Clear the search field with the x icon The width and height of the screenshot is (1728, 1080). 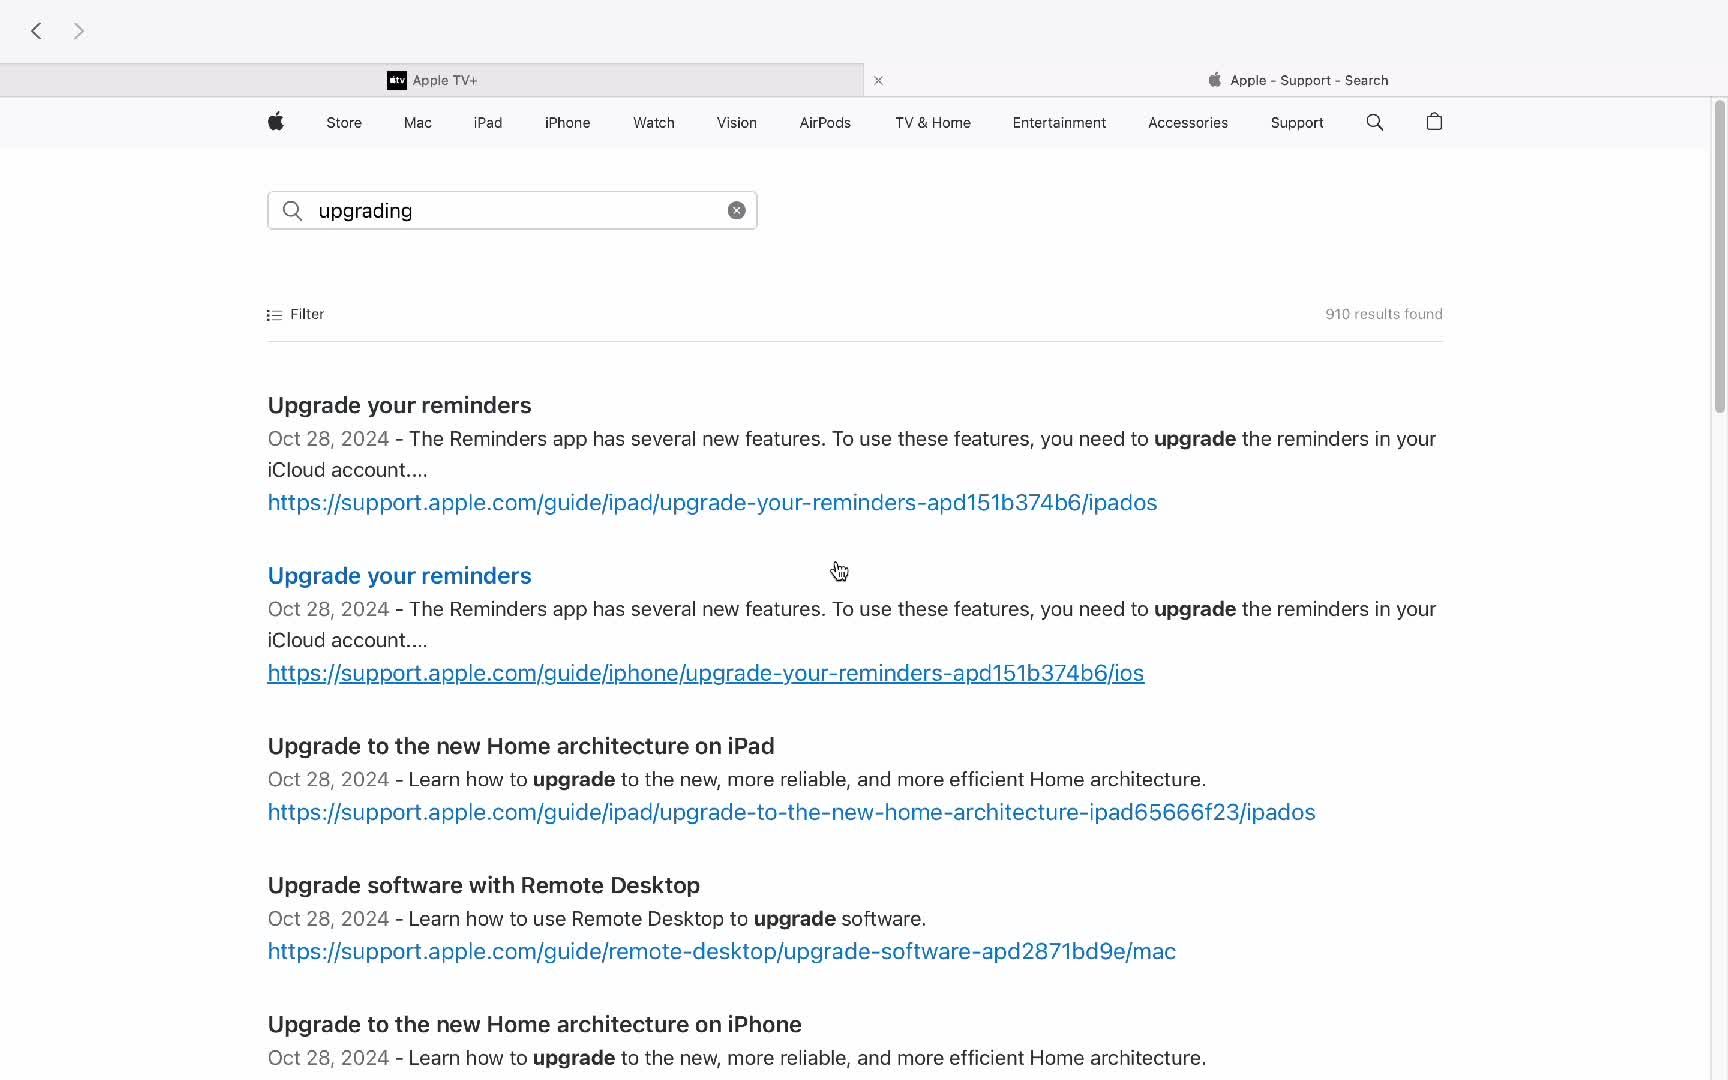pos(737,210)
